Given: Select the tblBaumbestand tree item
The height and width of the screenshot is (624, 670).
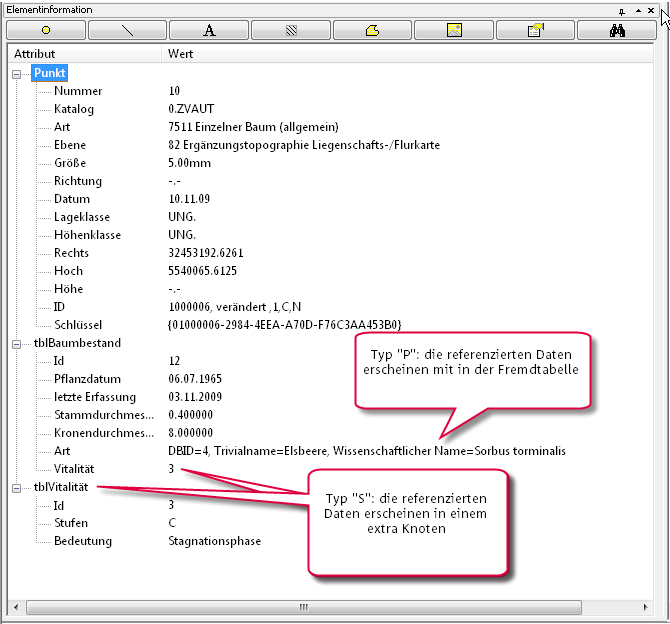Looking at the screenshot, I should (77, 343).
